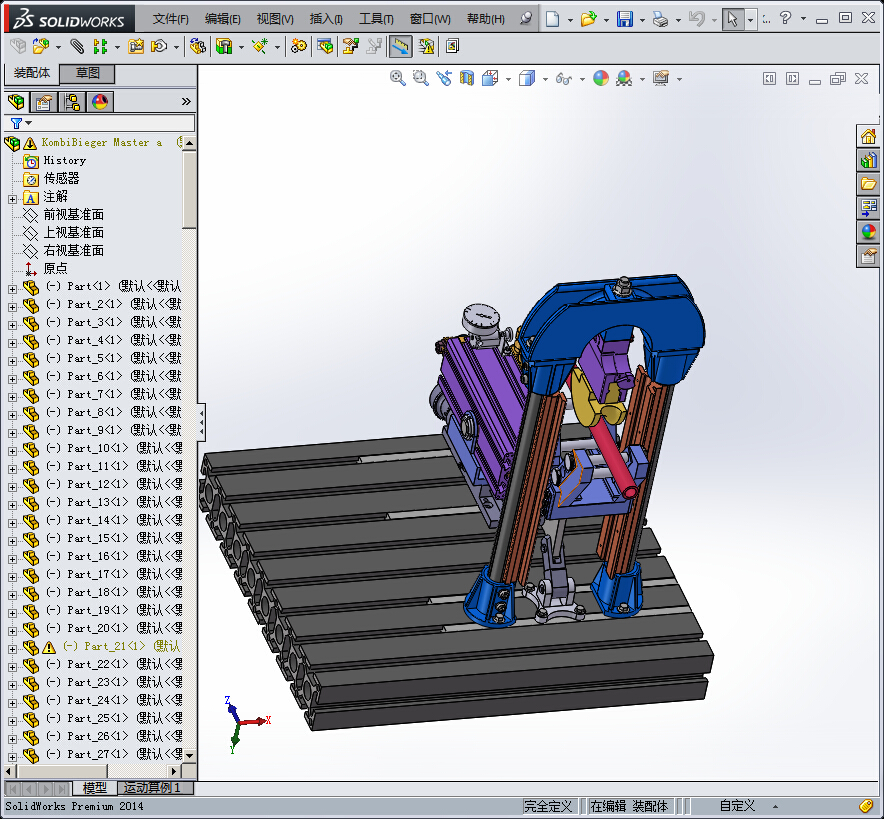Open the 工具(T) menu
This screenshot has height=819, width=884.
tap(376, 19)
